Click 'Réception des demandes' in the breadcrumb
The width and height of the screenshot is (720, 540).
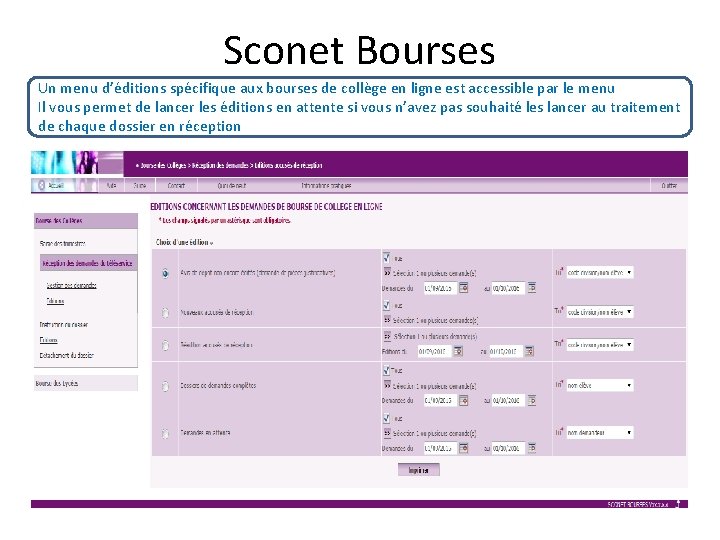point(220,165)
